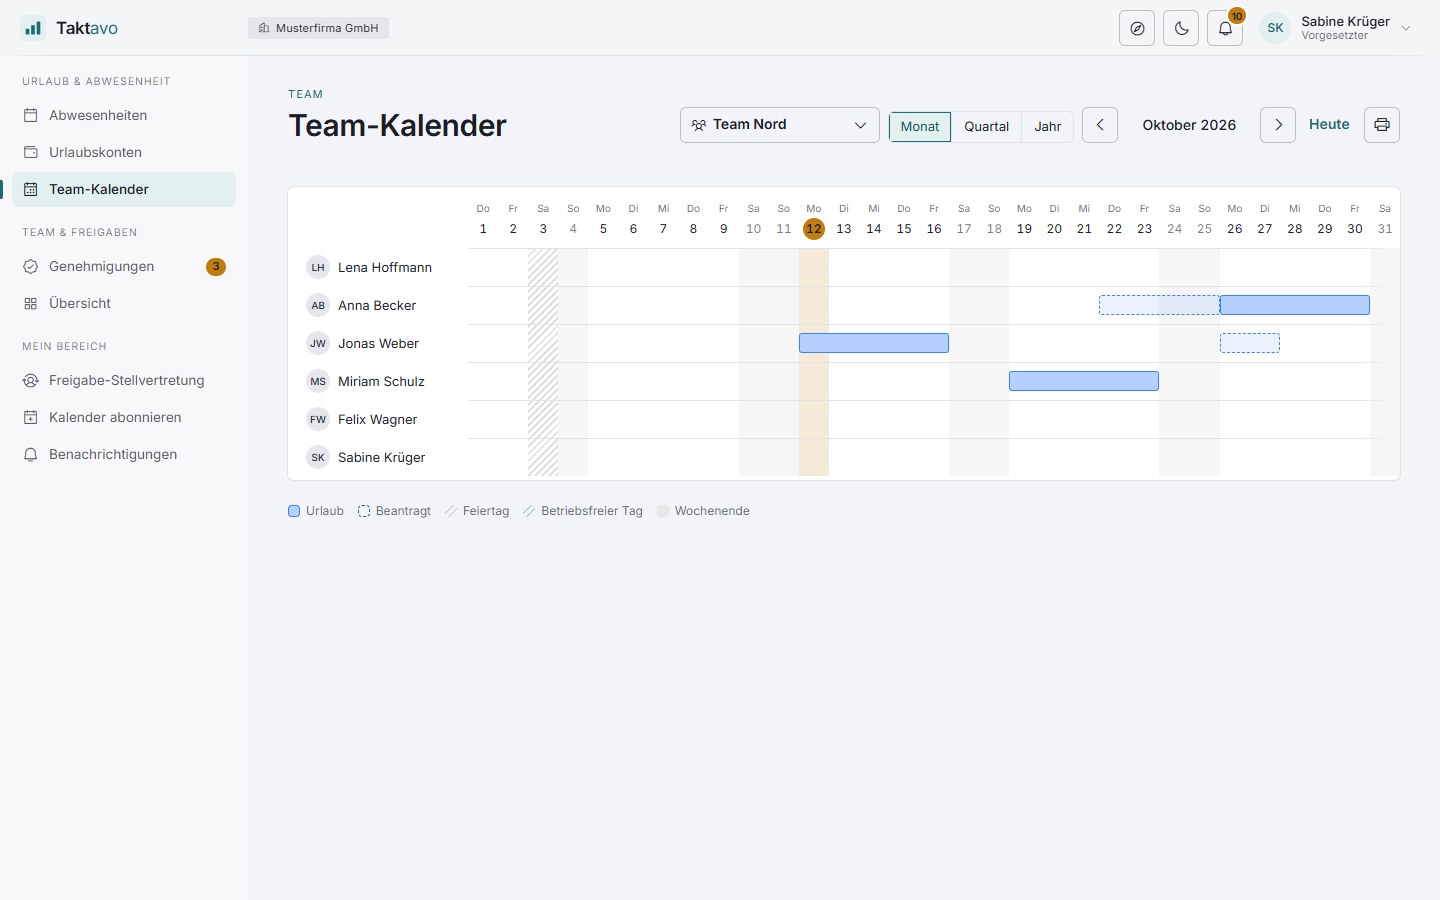The height and width of the screenshot is (900, 1440).
Task: Open the compass guide icon button
Action: (x=1137, y=28)
